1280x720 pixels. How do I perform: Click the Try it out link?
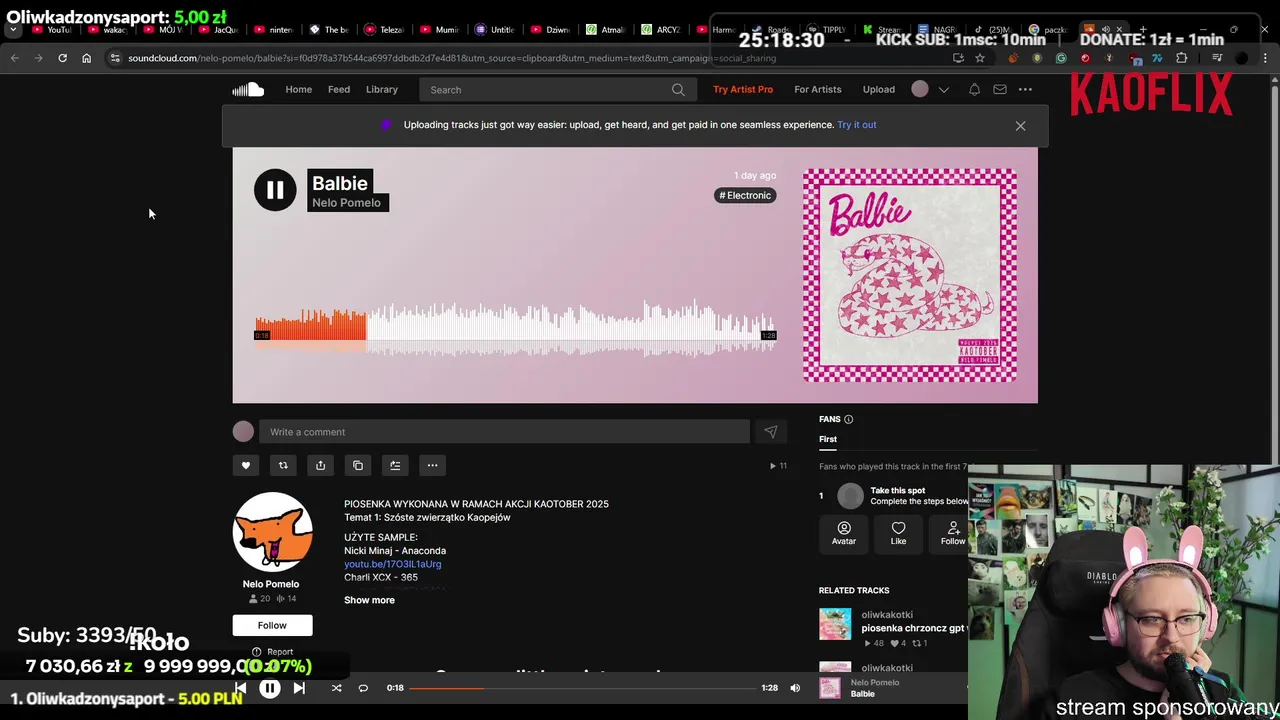click(x=857, y=125)
